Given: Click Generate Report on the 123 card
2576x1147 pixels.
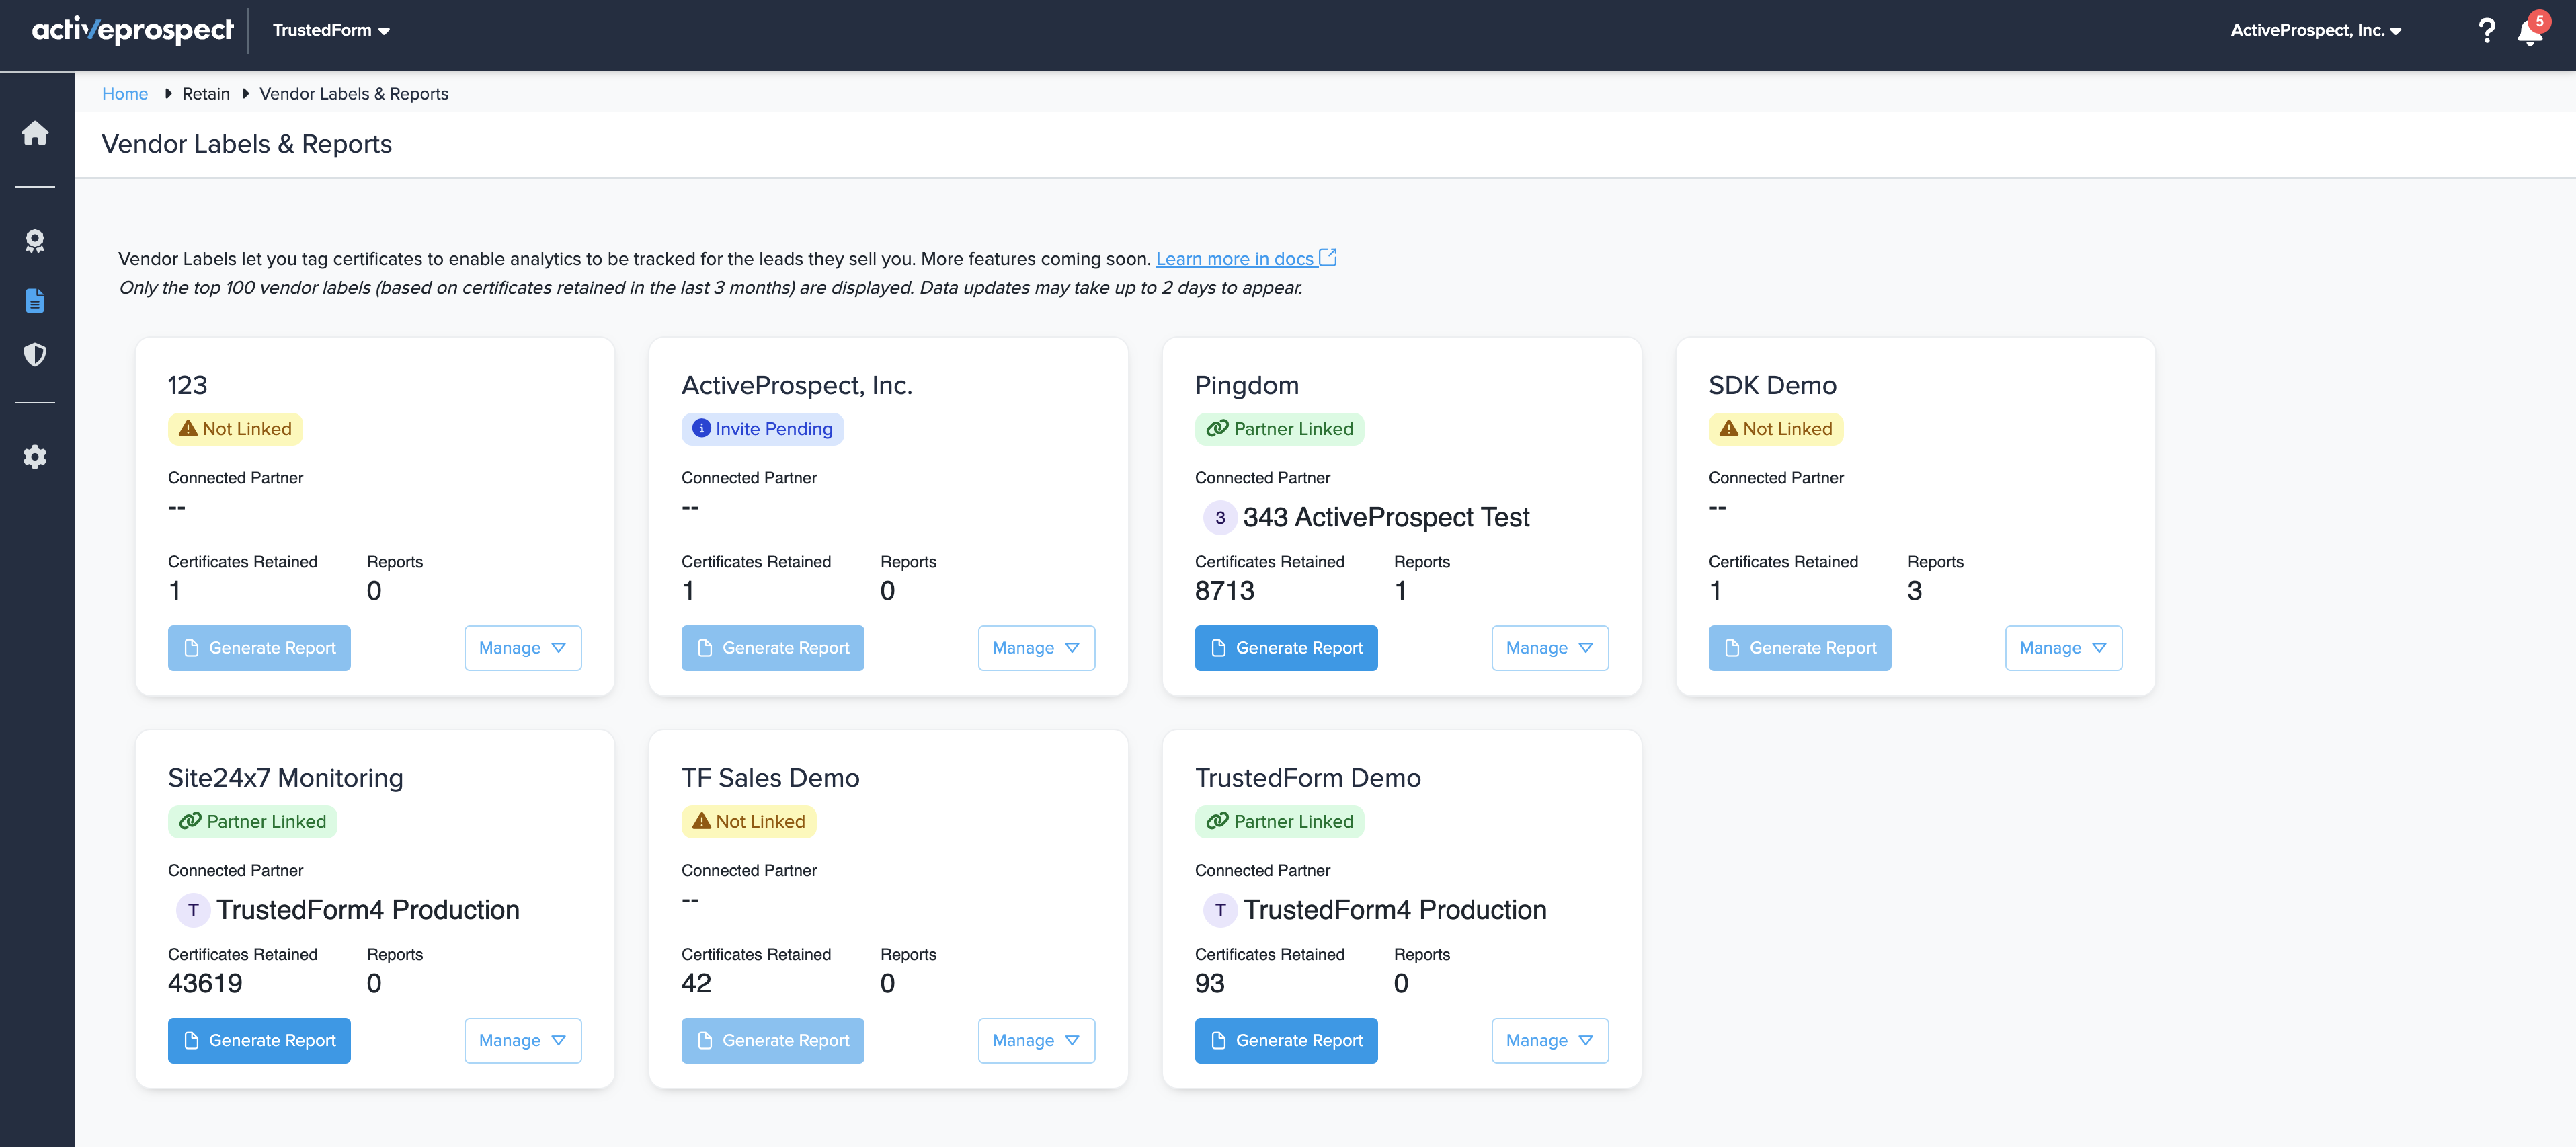Looking at the screenshot, I should pos(259,648).
